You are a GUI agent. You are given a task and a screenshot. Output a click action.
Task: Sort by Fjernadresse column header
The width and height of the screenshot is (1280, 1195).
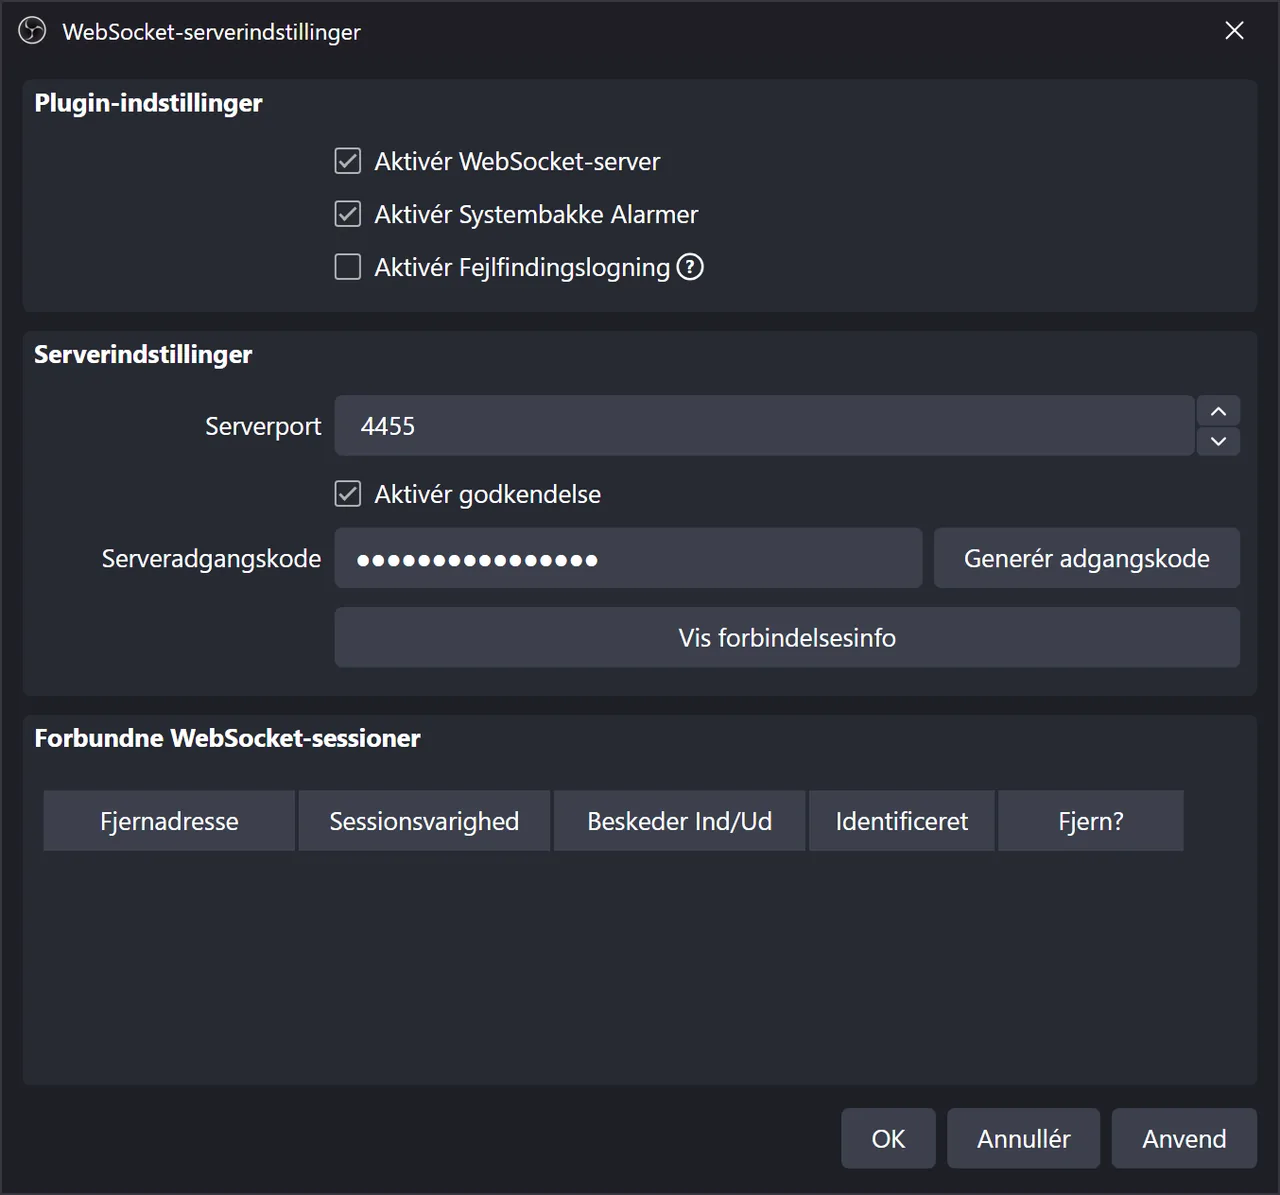tap(169, 821)
